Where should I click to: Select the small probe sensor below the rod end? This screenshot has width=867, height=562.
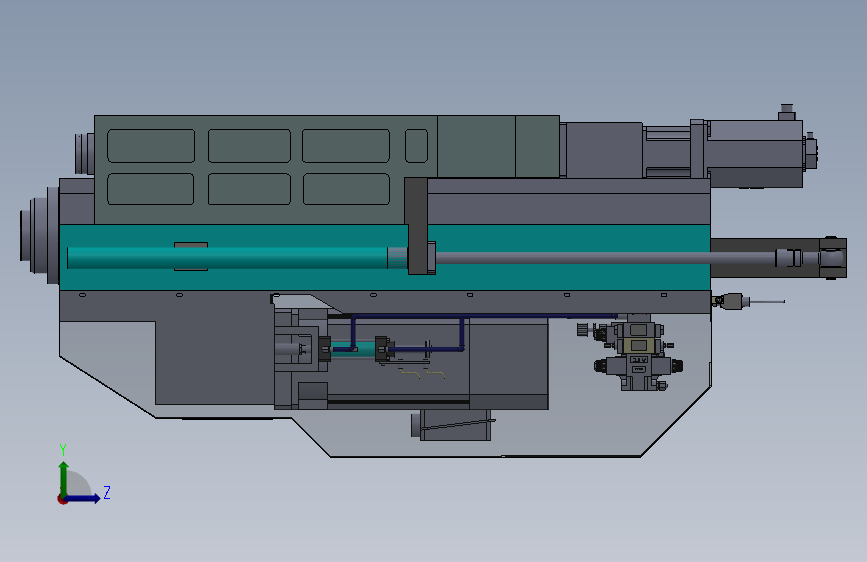[746, 301]
